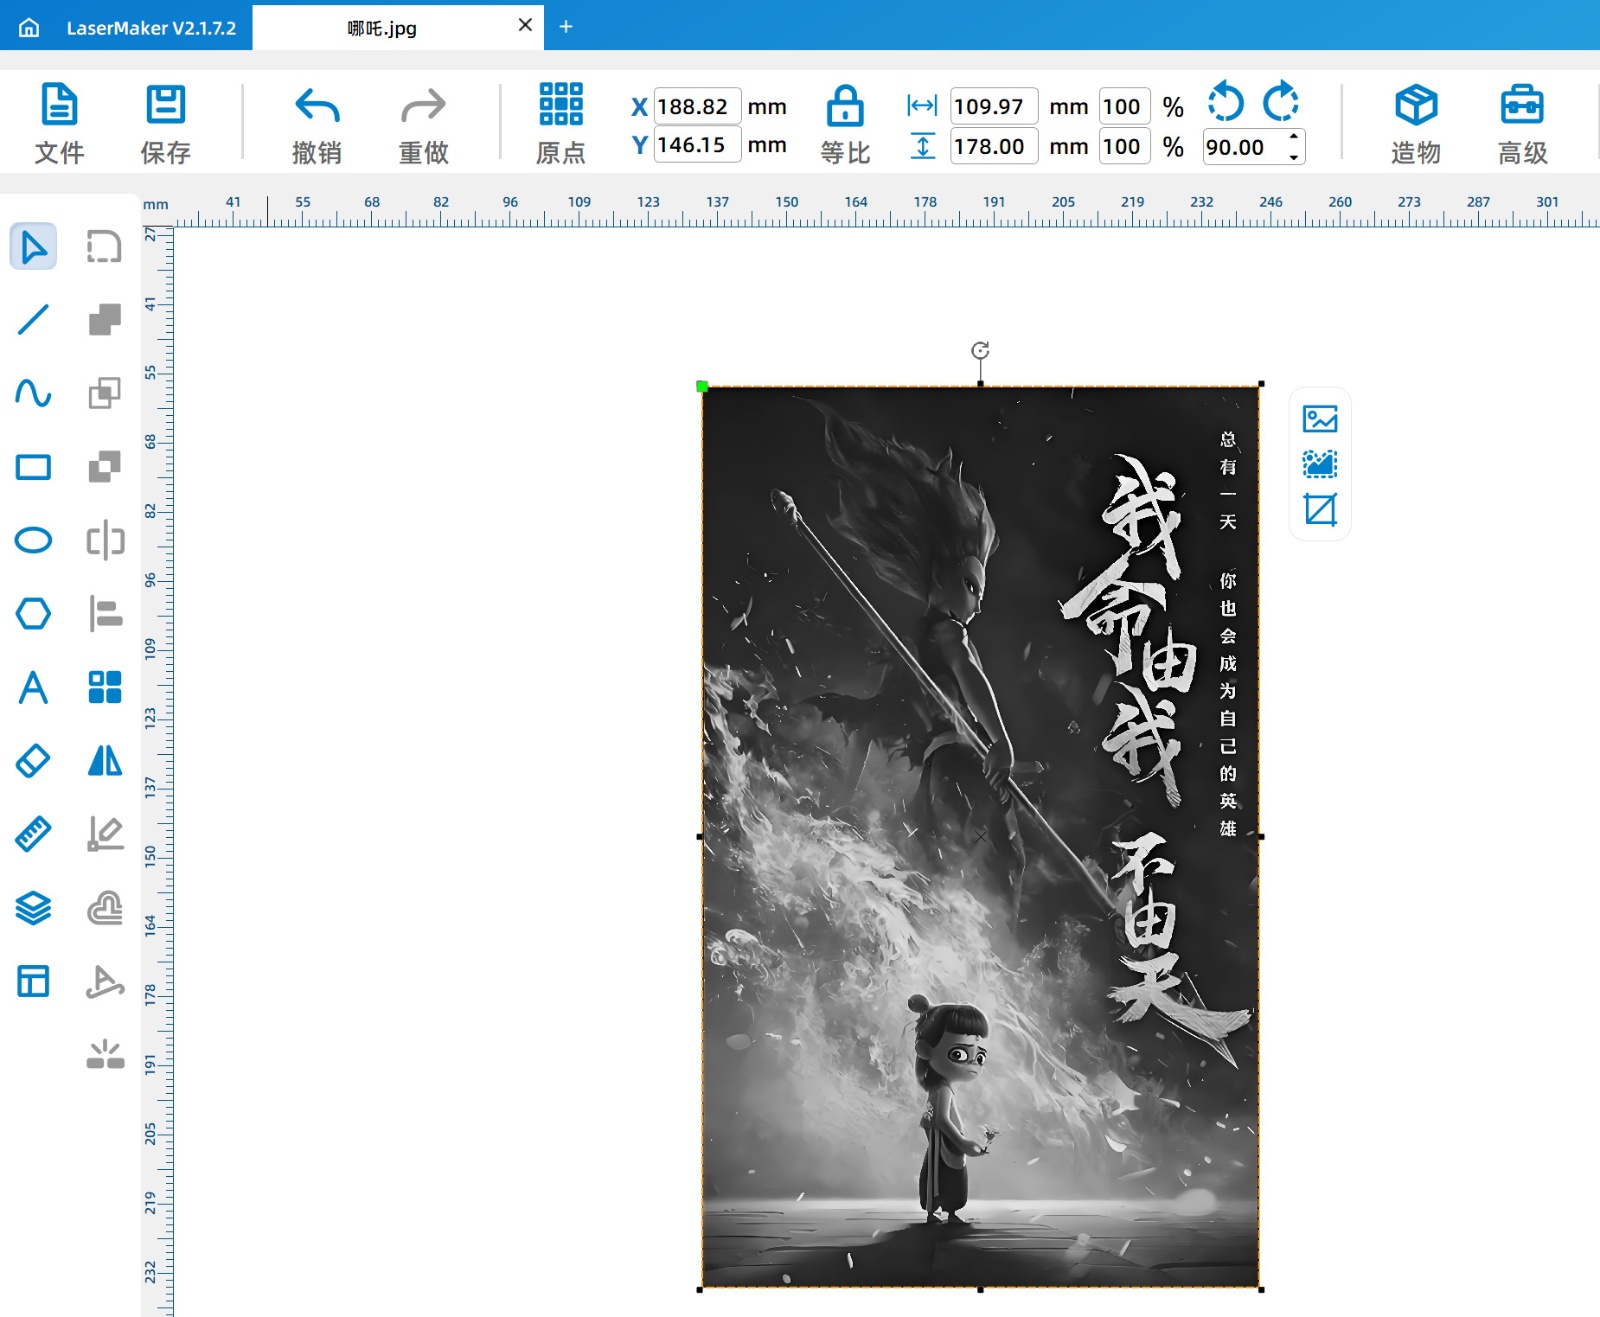Click the 保存 (Save) icon
The image size is (1600, 1317).
tap(165, 105)
